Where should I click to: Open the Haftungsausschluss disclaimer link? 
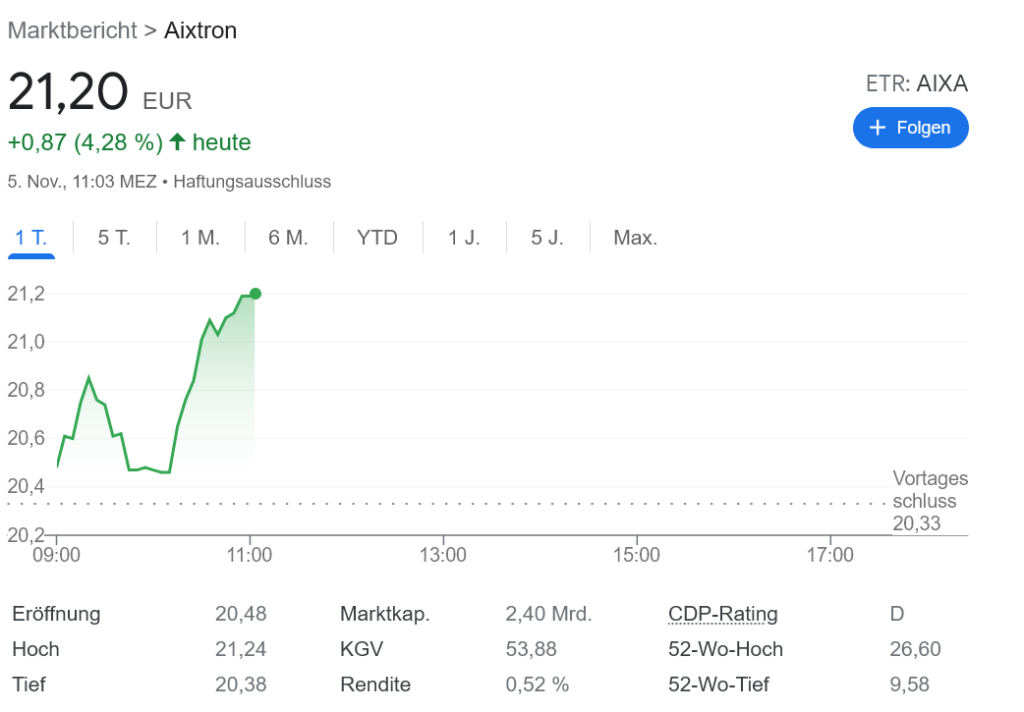point(252,182)
